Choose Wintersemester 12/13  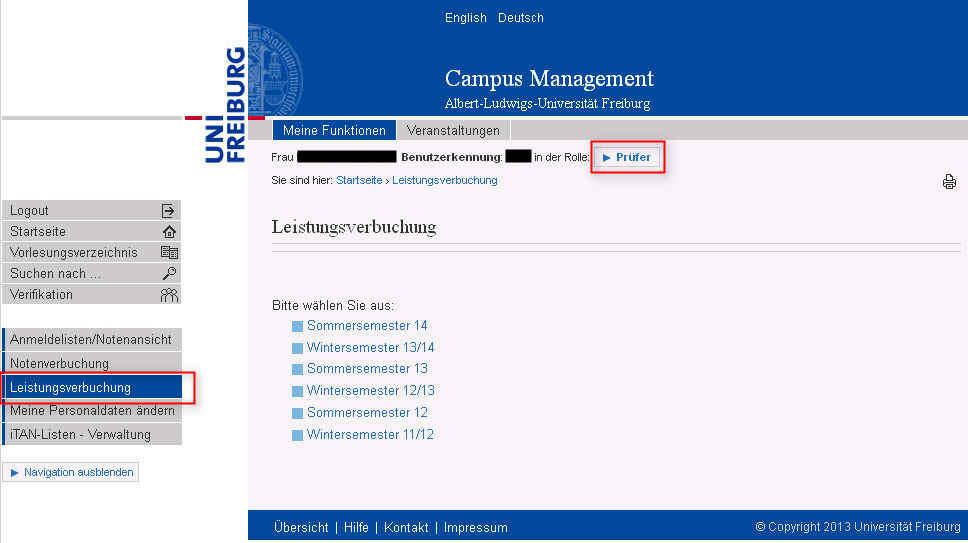[x=370, y=391]
